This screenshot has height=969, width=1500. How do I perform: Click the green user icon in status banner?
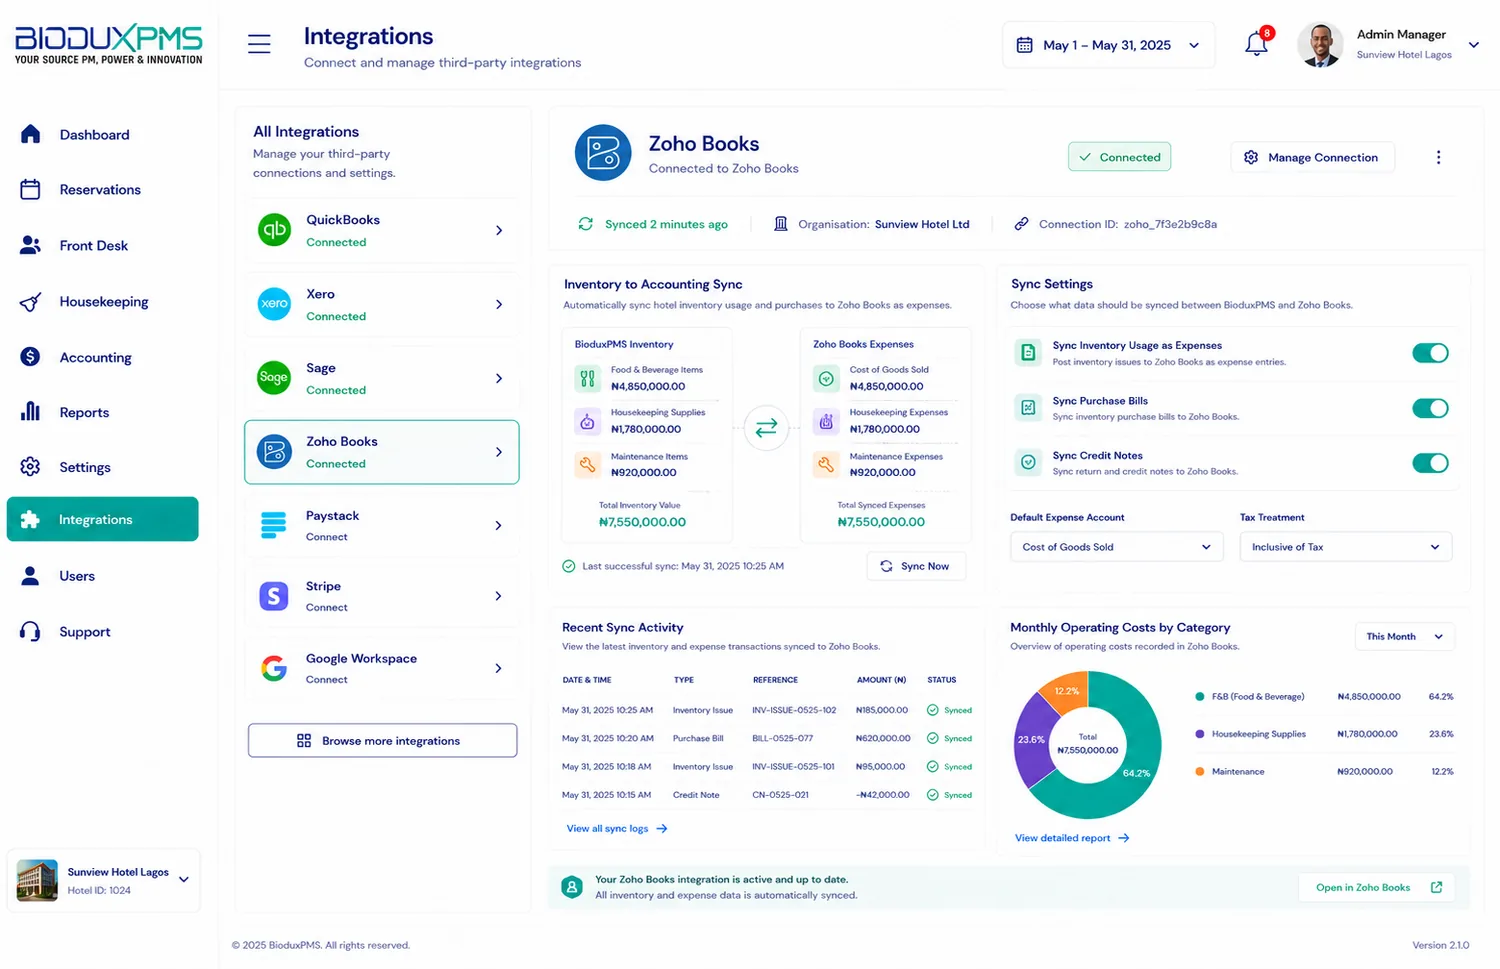click(x=572, y=887)
